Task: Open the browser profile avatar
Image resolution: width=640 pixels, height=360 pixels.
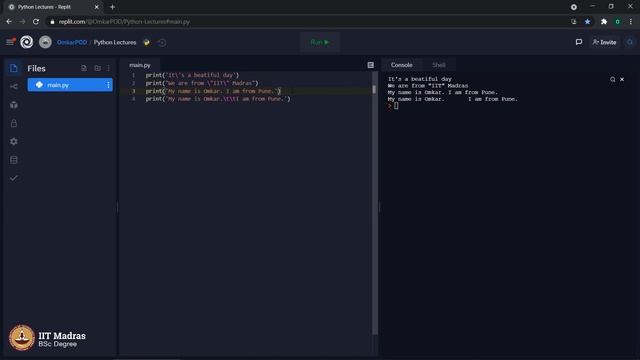Action: point(617,22)
